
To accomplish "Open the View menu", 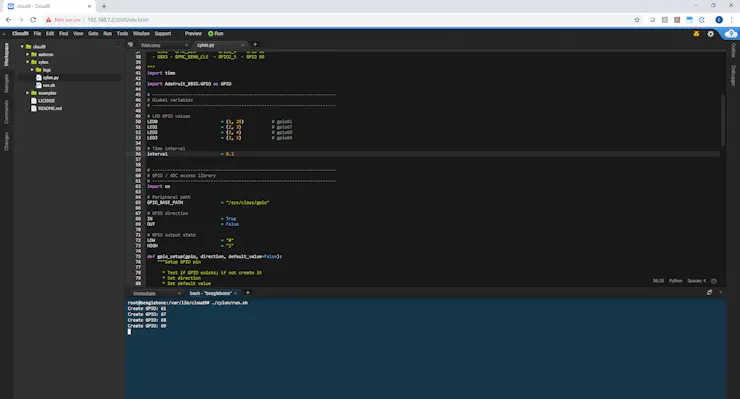I will point(78,34).
